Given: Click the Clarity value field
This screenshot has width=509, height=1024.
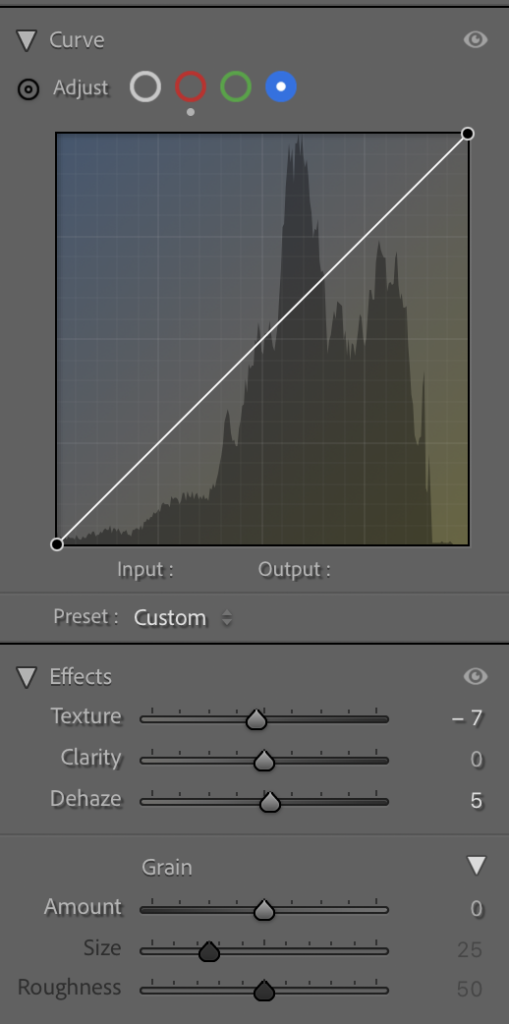Looking at the screenshot, I should pos(476,759).
